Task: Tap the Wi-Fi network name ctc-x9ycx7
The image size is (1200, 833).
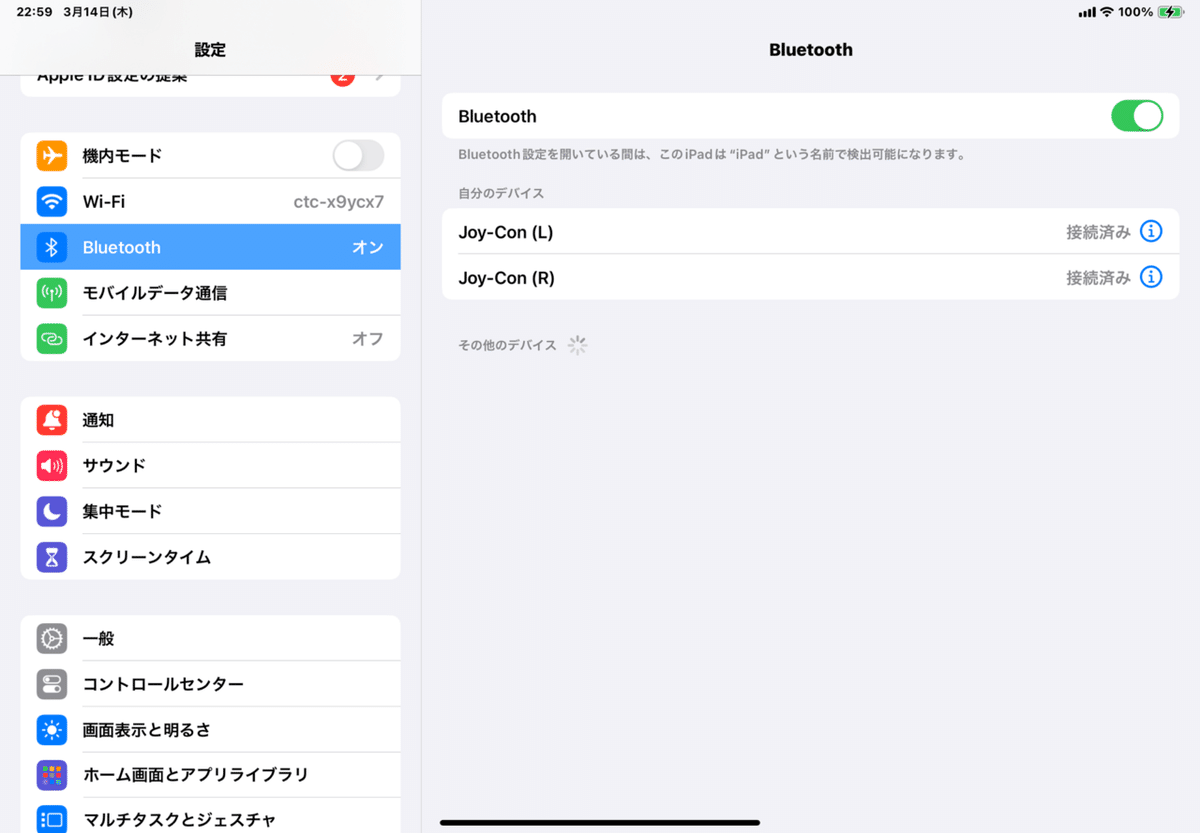Action: coord(338,202)
